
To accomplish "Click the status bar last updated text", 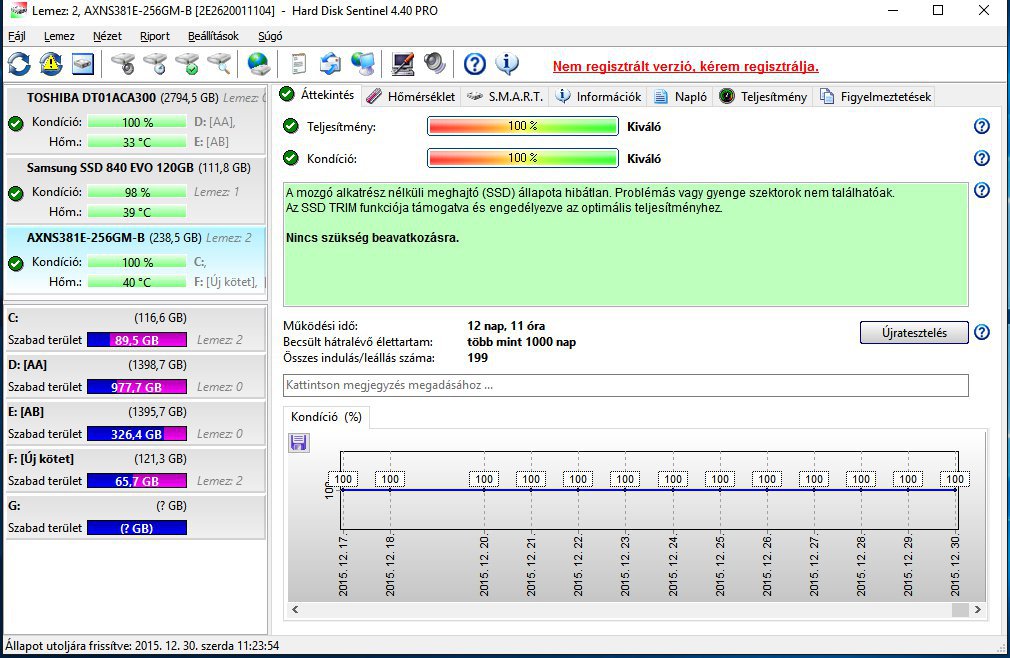I will (x=142, y=646).
